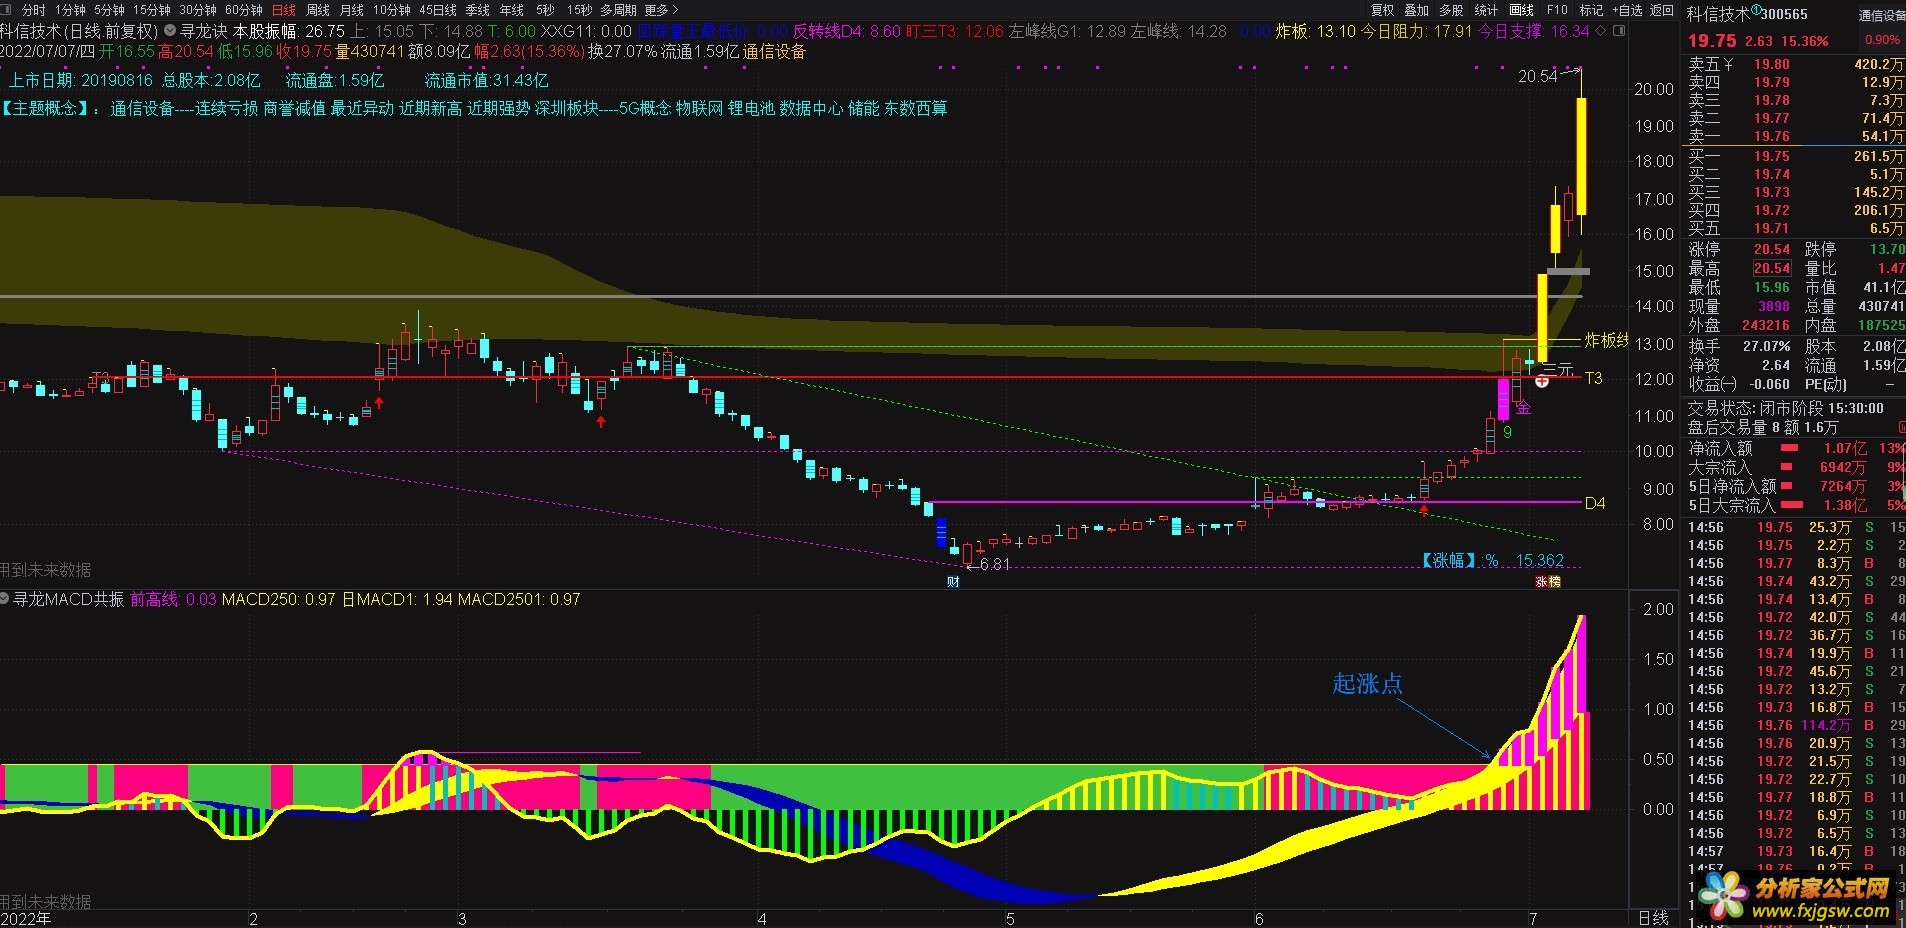Click the 大宗流入 6942万 row
Screen dimensions: 1906x928
coord(1796,467)
